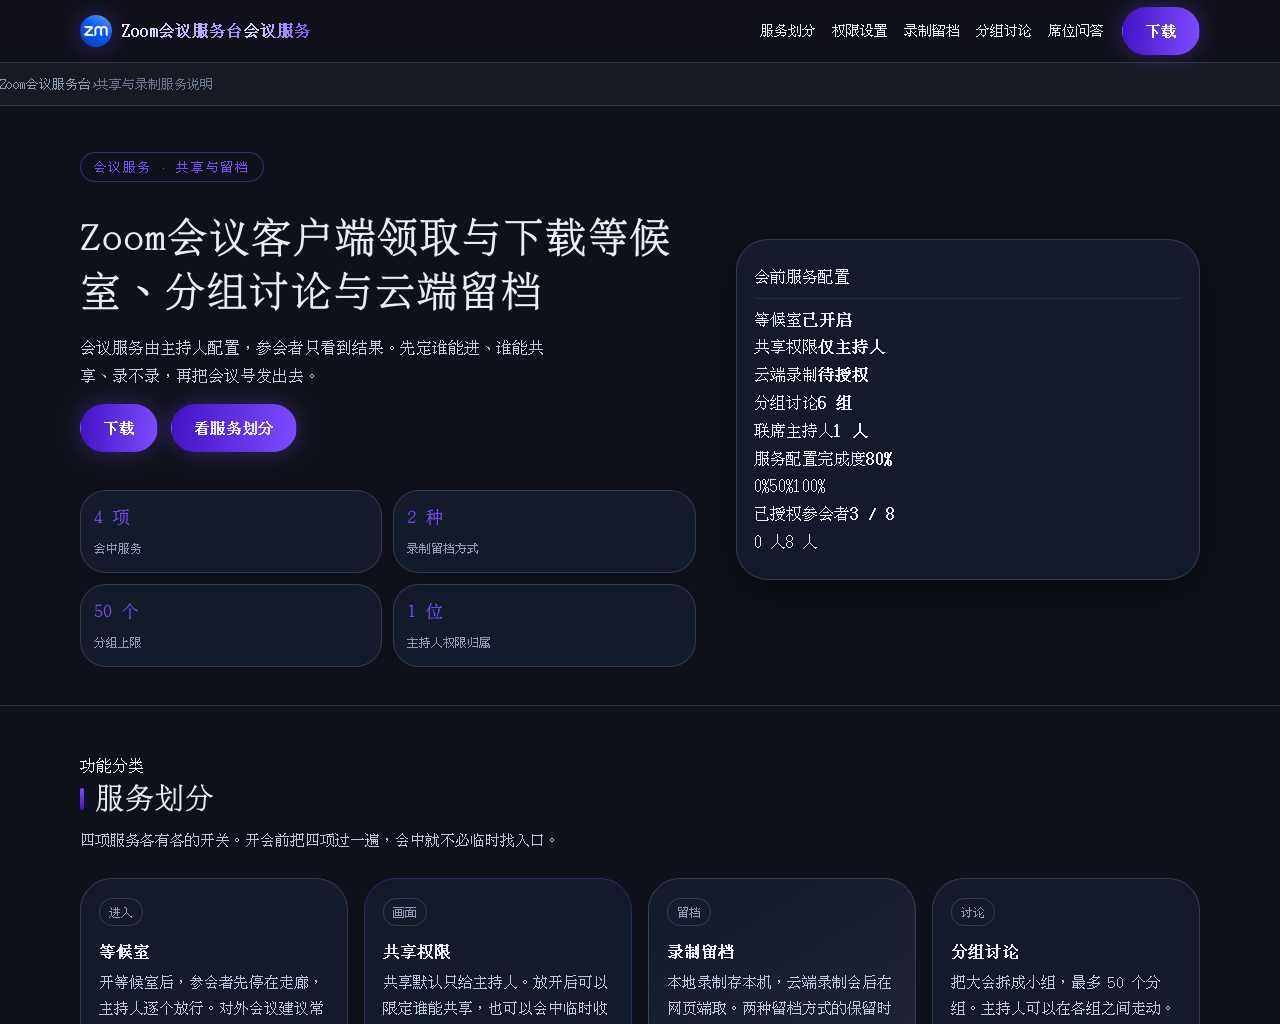The image size is (1280, 1024).
Task: Click the 画面 tag on 共享权限 card
Action: [x=405, y=912]
